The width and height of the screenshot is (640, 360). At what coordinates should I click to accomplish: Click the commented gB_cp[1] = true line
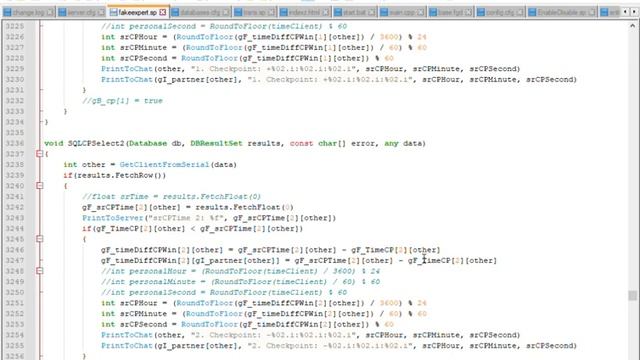(x=122, y=101)
